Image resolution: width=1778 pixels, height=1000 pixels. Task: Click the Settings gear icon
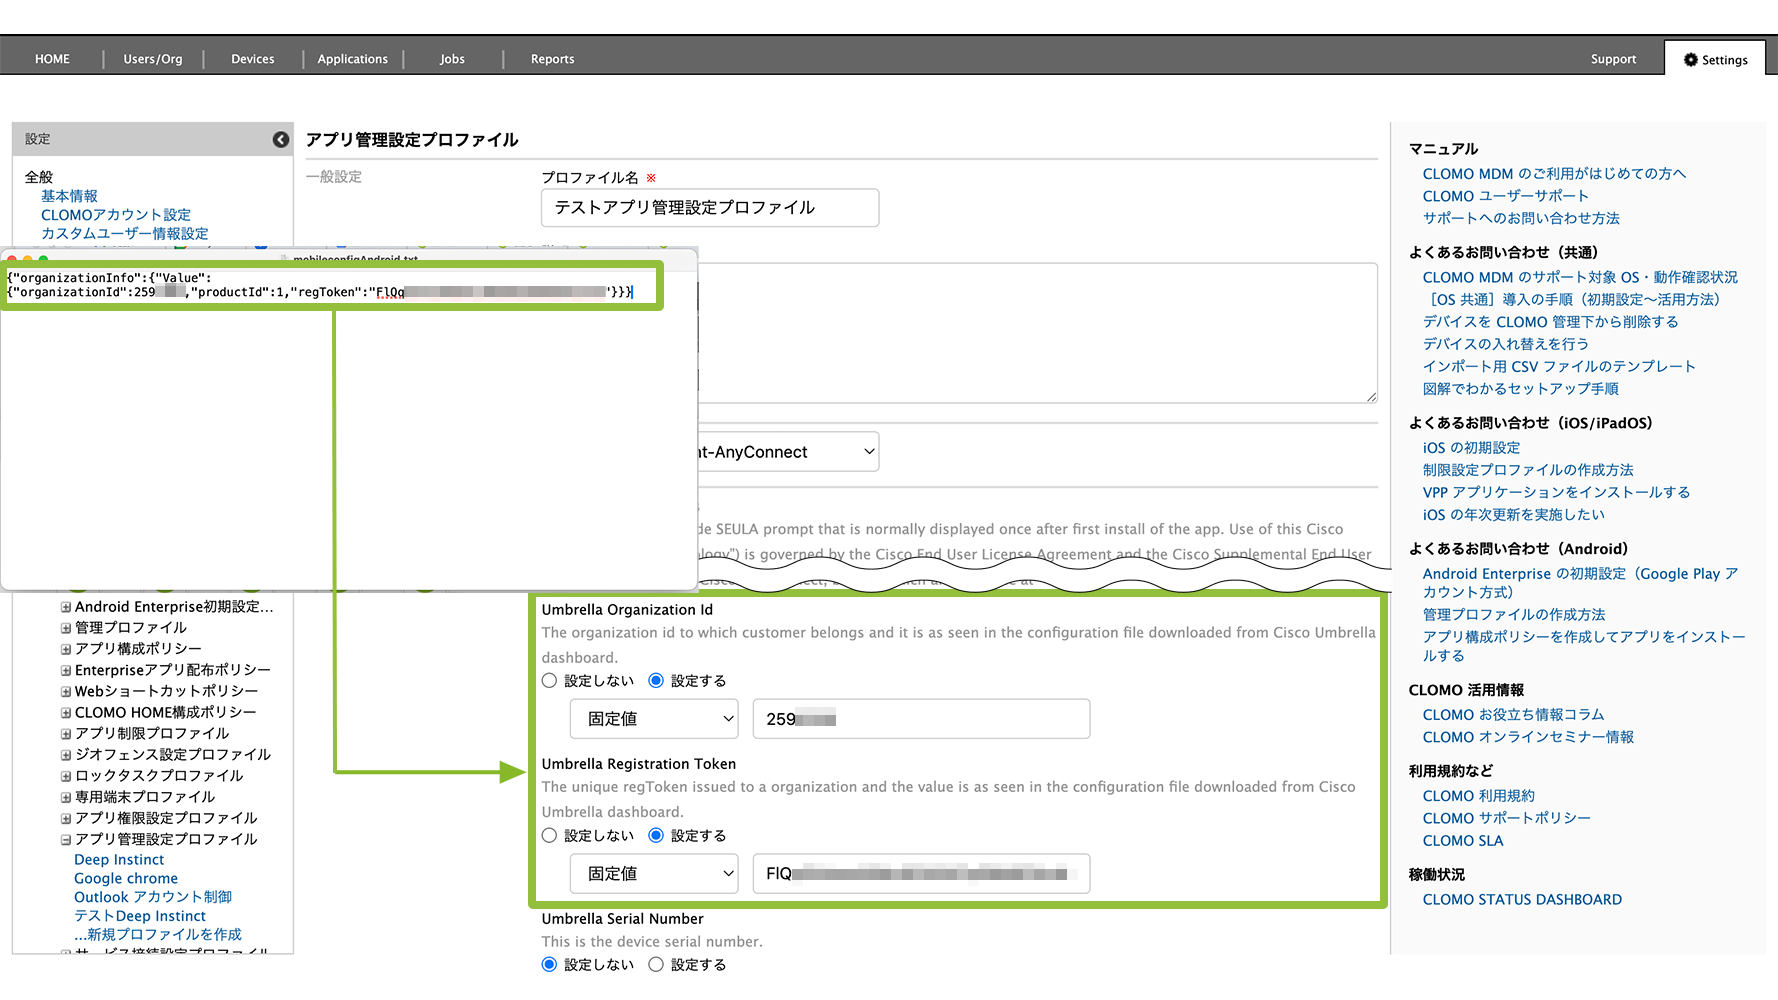(1690, 60)
